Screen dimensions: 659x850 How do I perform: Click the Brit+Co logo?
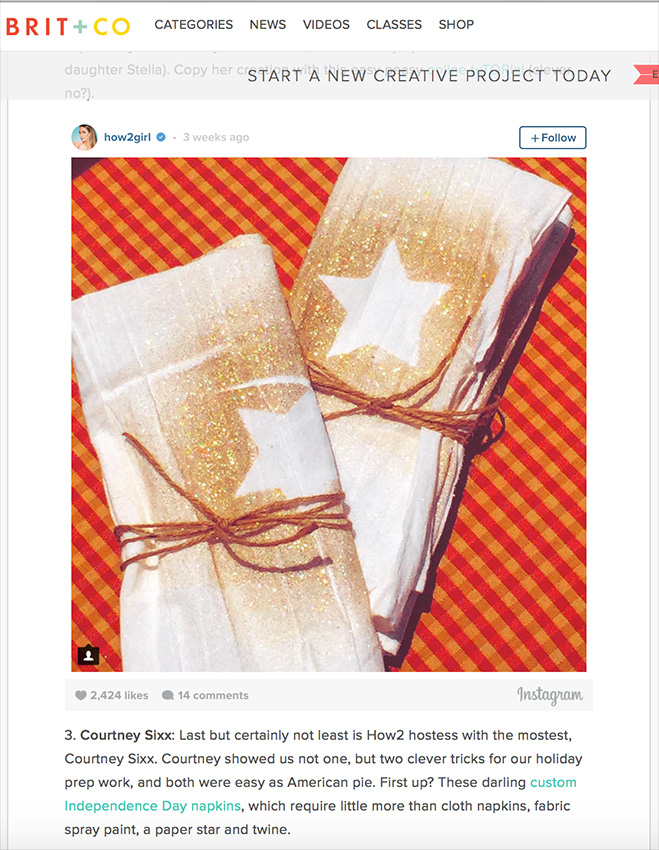(x=68, y=25)
